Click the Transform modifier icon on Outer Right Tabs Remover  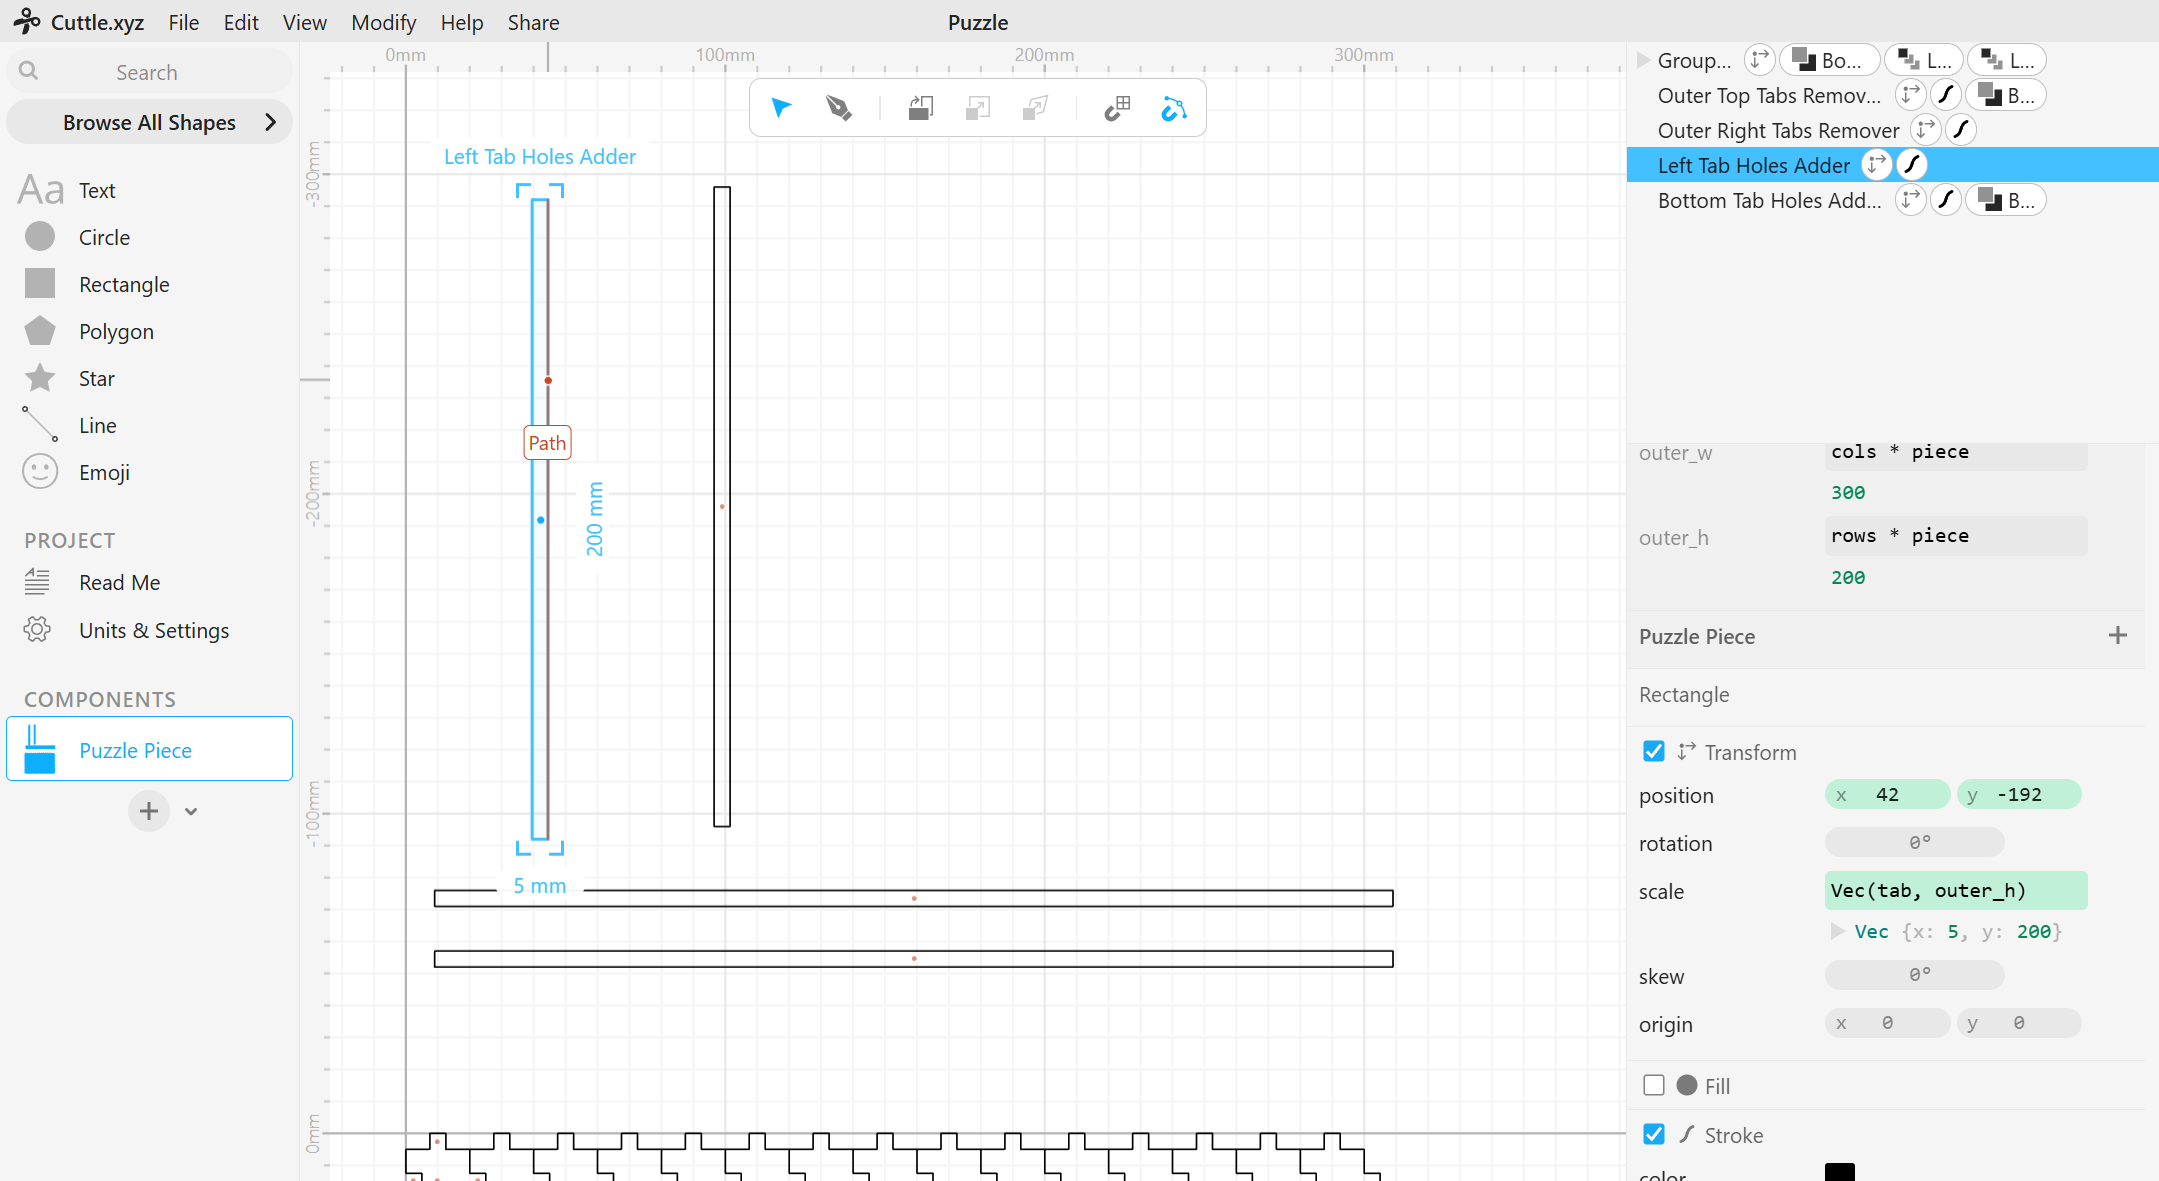tap(1925, 130)
